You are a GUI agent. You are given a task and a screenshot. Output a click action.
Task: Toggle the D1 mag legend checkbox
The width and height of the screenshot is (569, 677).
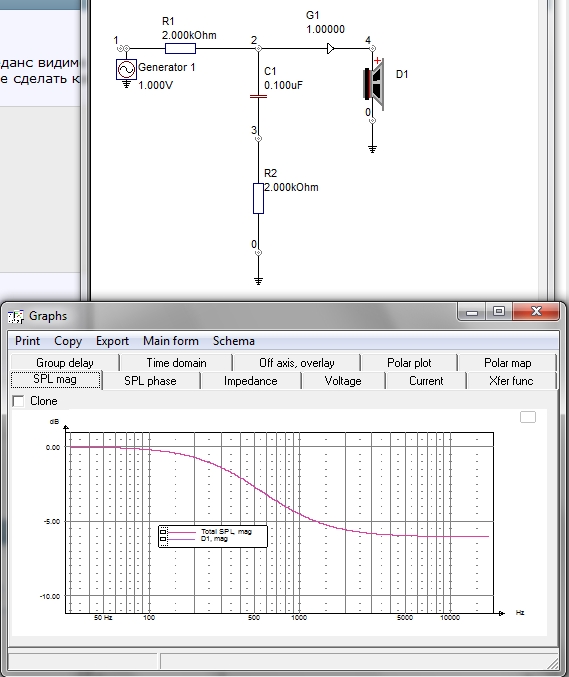[x=163, y=539]
